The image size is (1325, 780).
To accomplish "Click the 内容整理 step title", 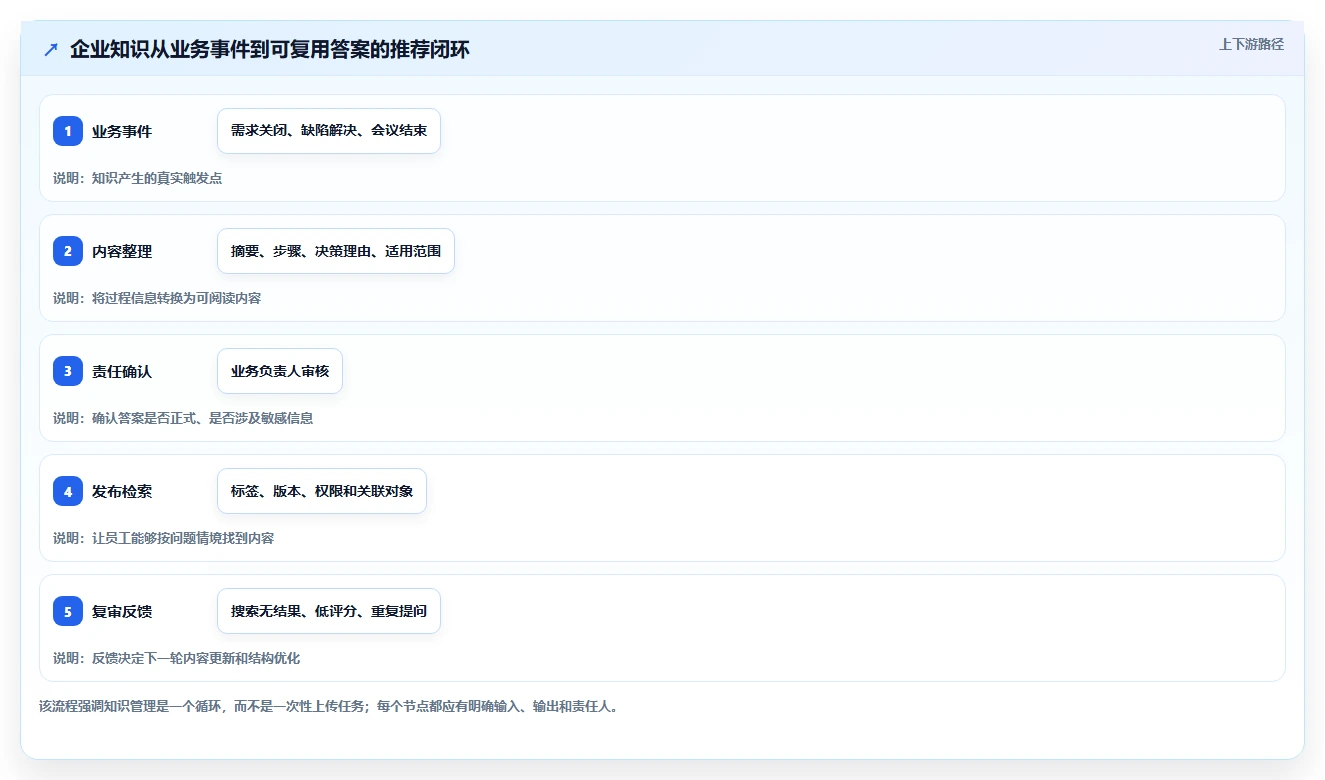I will point(122,251).
